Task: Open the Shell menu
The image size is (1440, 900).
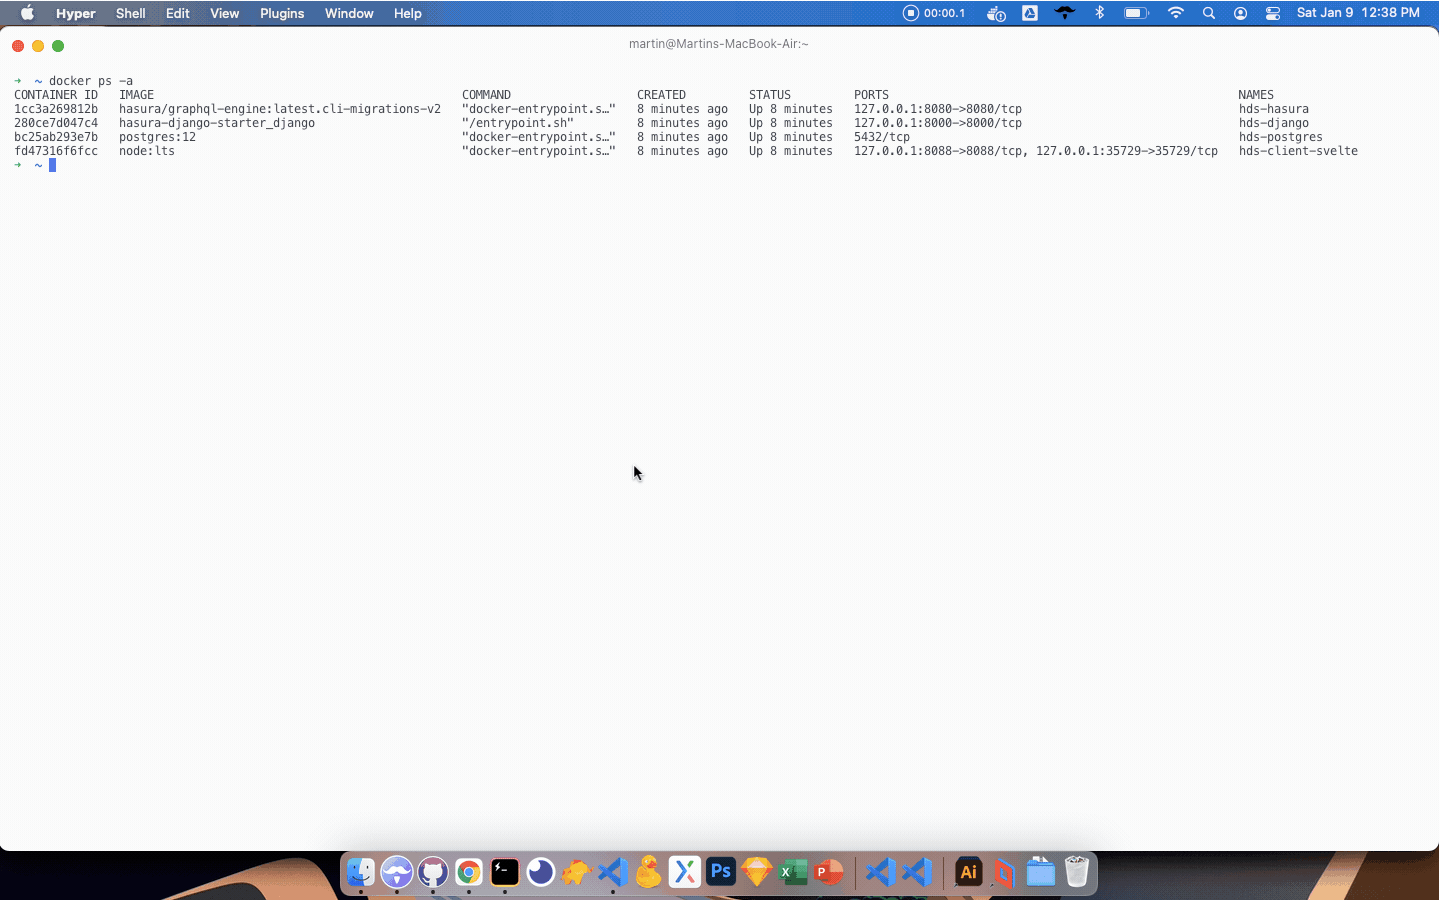Action: [130, 13]
